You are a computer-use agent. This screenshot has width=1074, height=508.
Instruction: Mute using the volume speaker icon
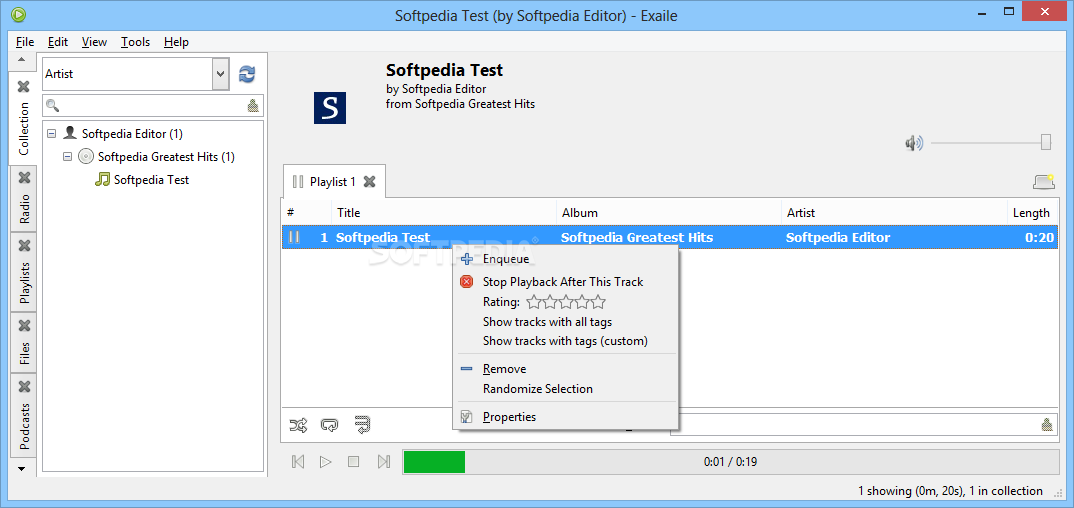pyautogui.click(x=914, y=142)
